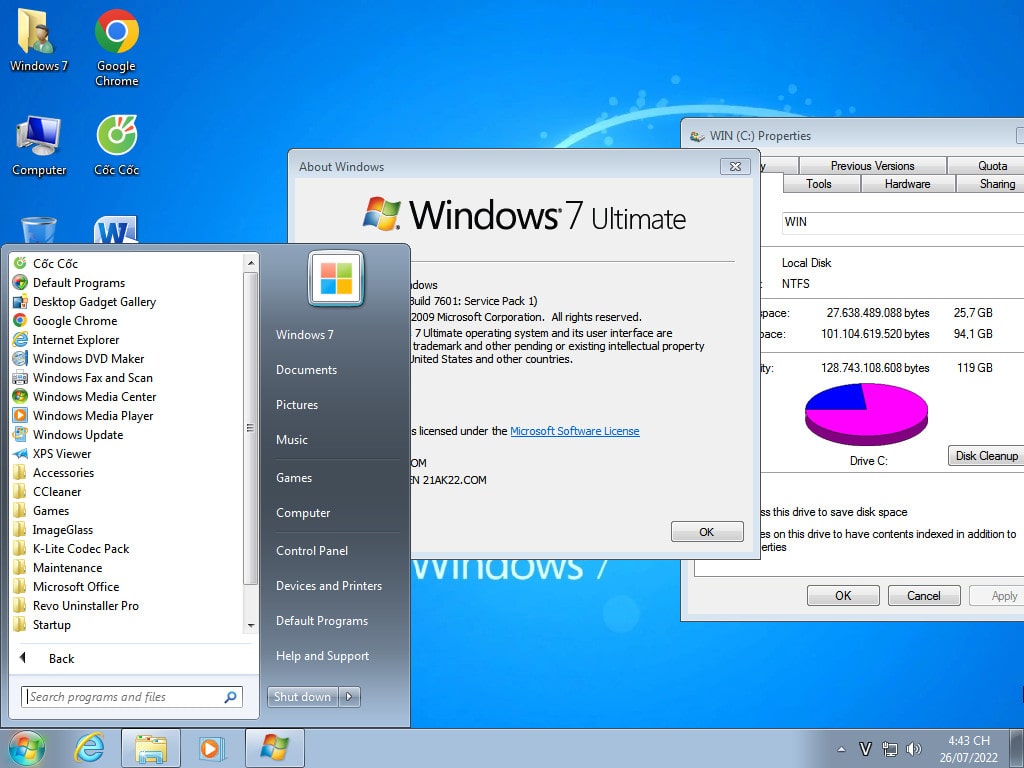Expand the Shut down options arrow
Image resolution: width=1024 pixels, height=768 pixels.
[349, 697]
